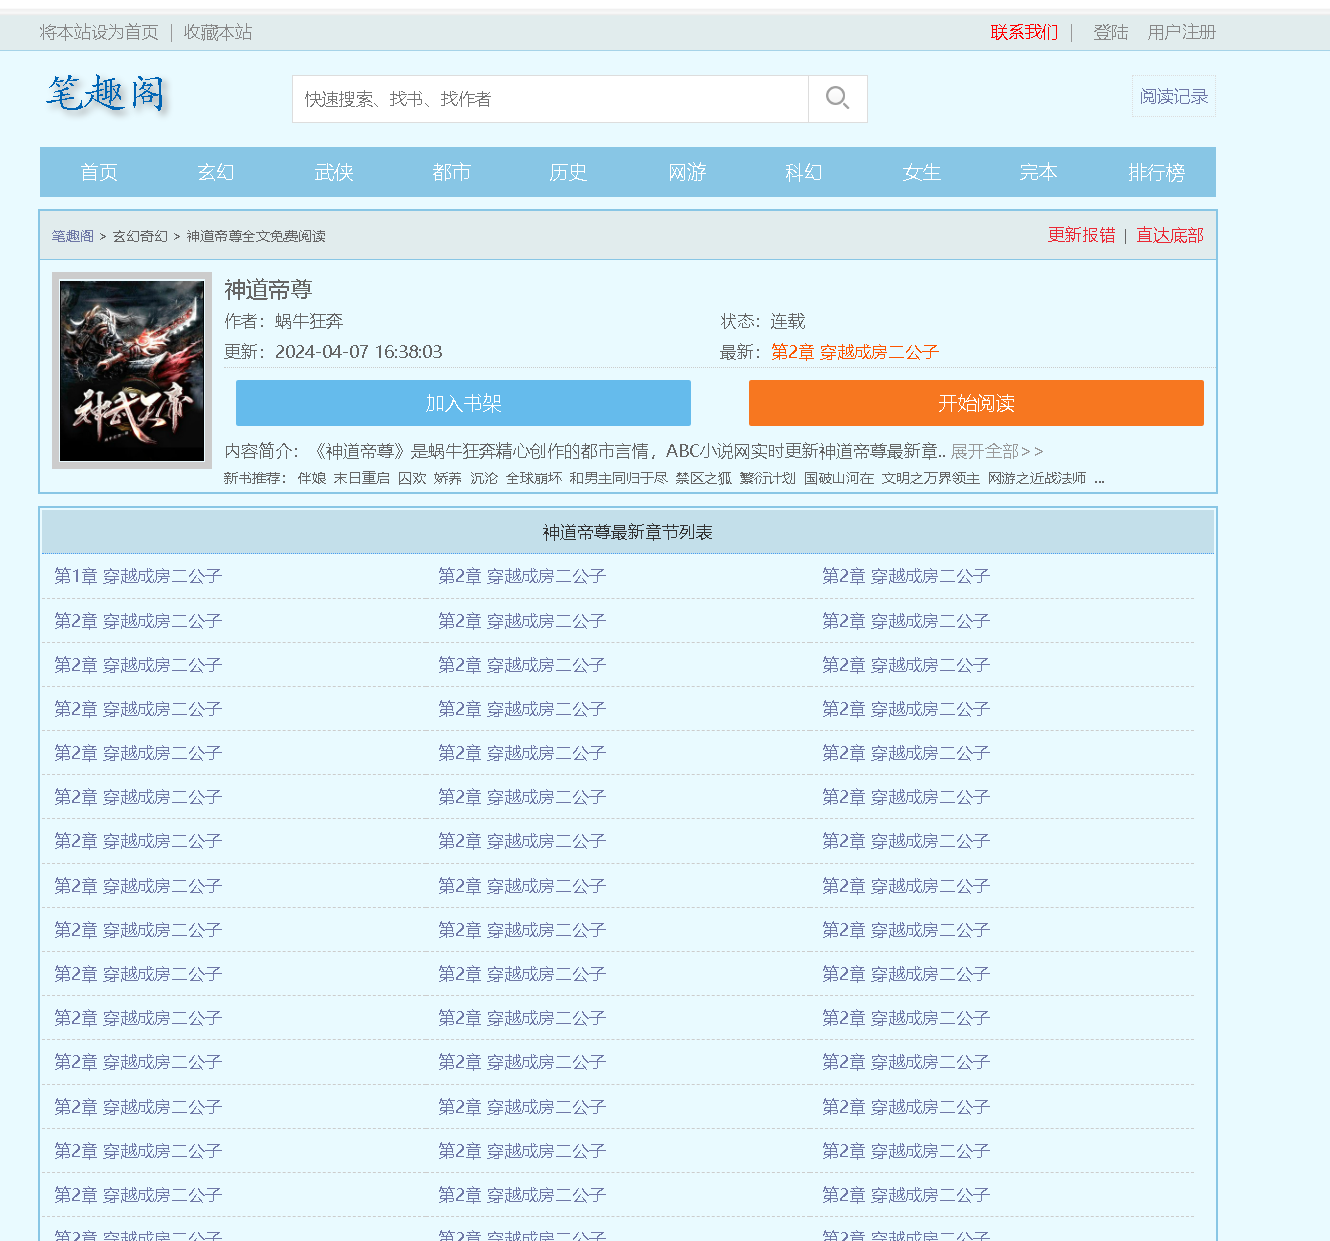Image resolution: width=1330 pixels, height=1241 pixels.
Task: Select 玄幻 category in navigation
Action: tap(216, 172)
